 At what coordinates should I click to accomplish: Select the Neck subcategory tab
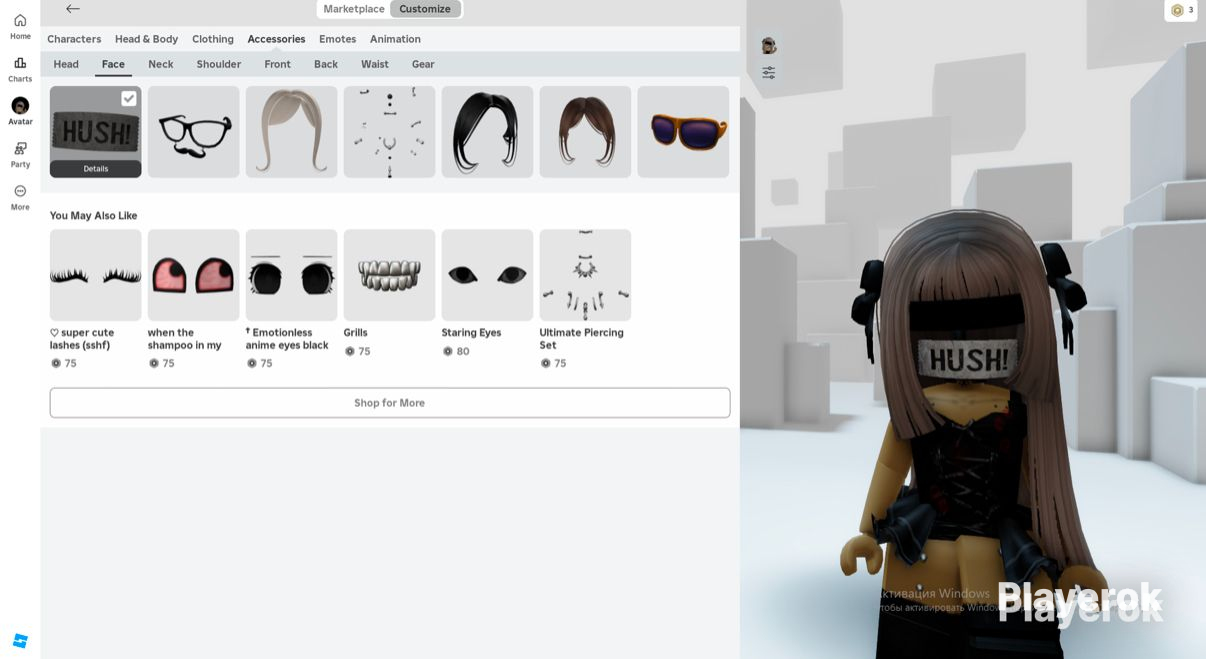coord(161,64)
